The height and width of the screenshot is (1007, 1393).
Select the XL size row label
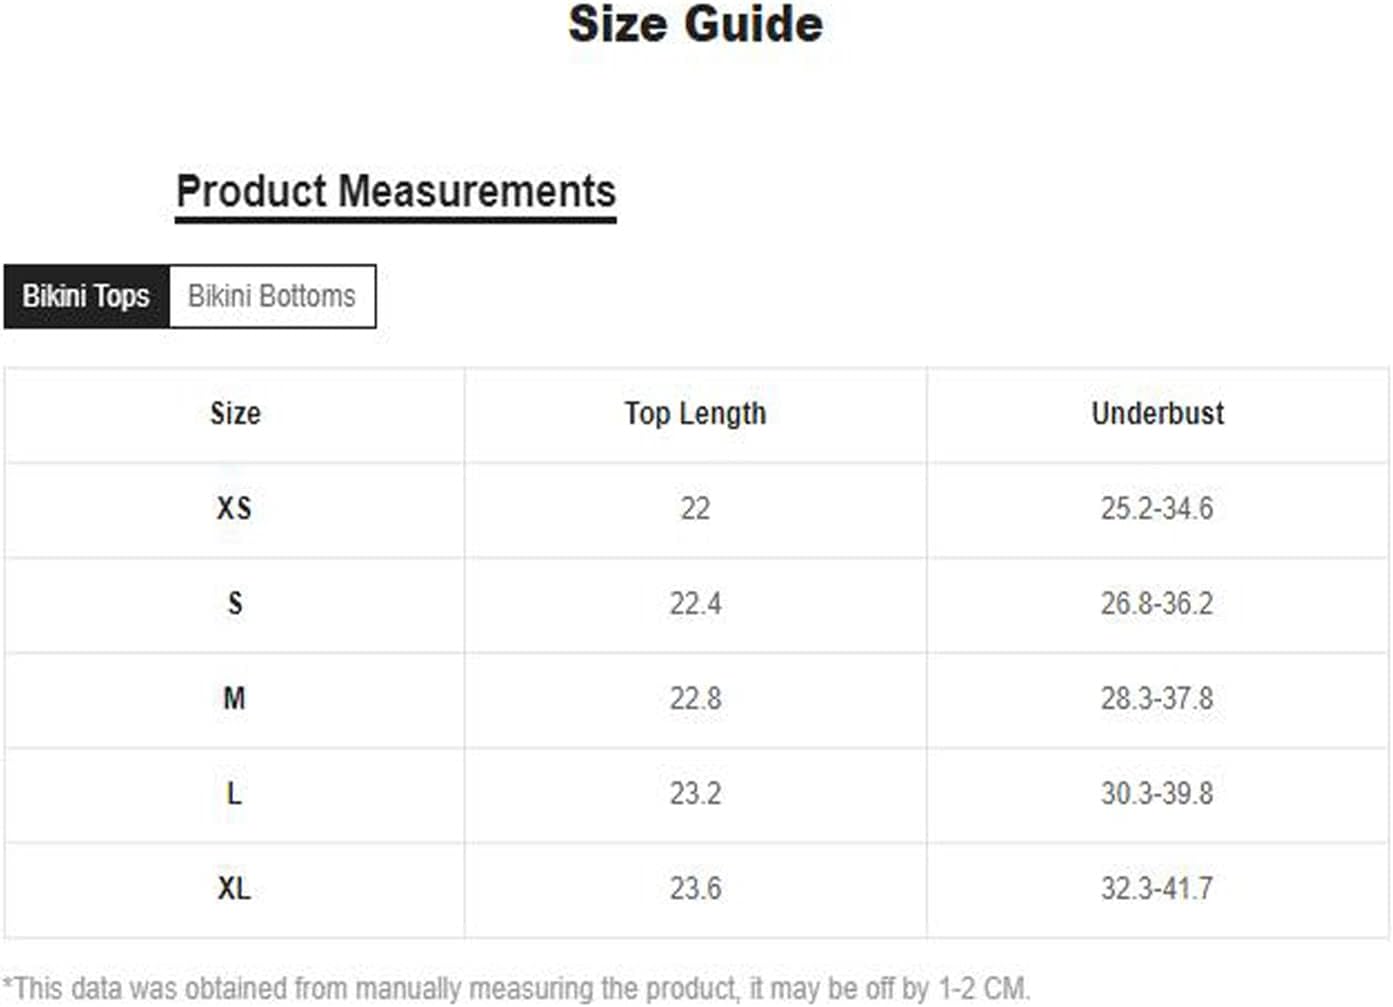click(x=235, y=888)
